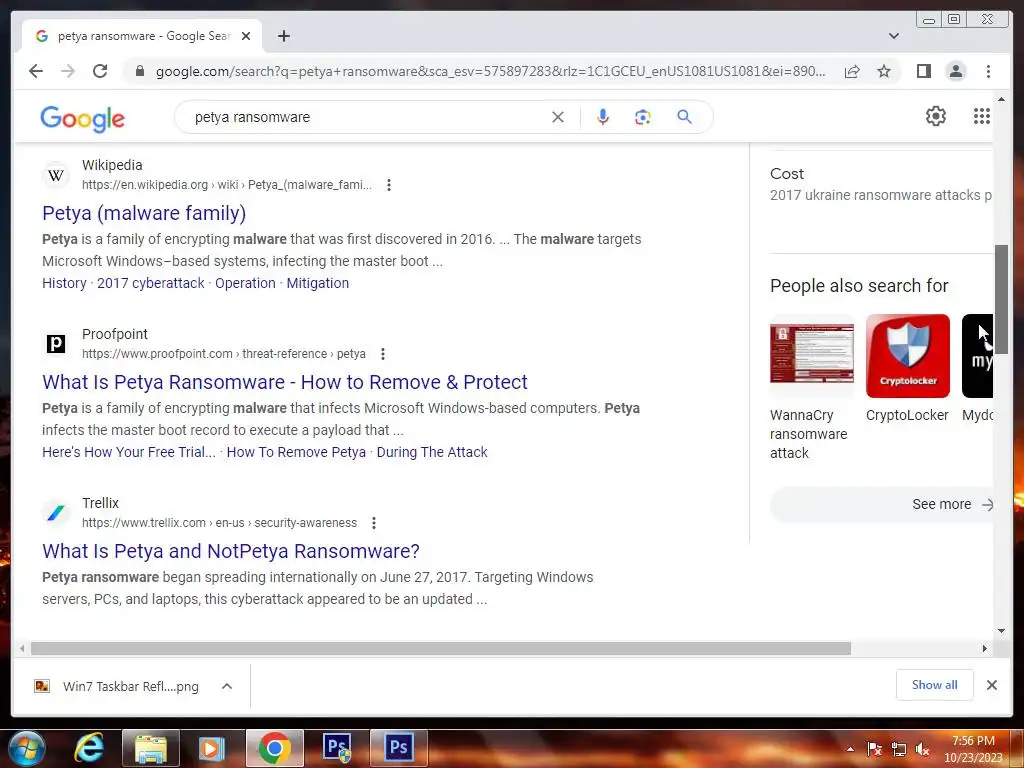
Task: Search by voice microphone icon
Action: click(x=603, y=117)
